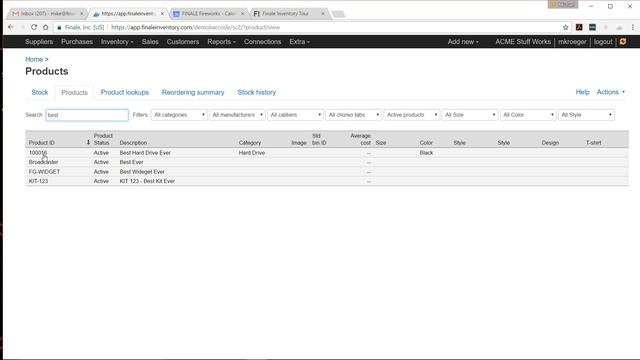640x360 pixels.
Task: Open the Customers menu
Action: (182, 42)
